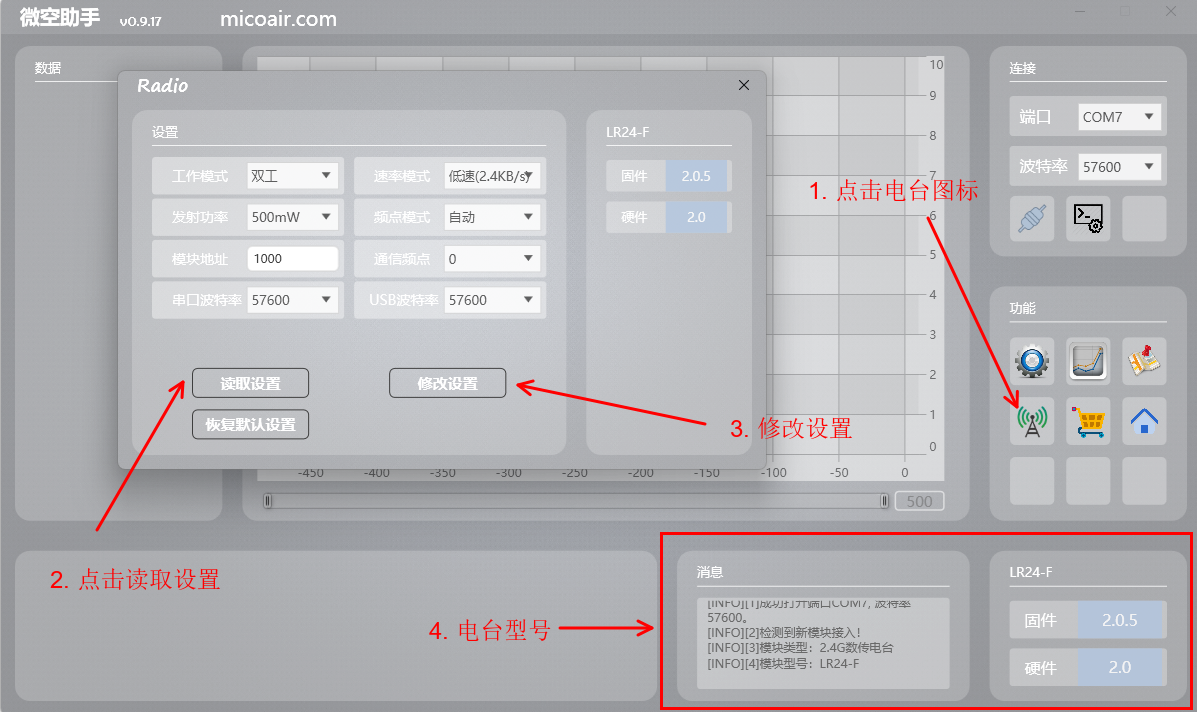Image resolution: width=1197 pixels, height=712 pixels.
Task: Click the 读取设置 button
Action: [x=250, y=383]
